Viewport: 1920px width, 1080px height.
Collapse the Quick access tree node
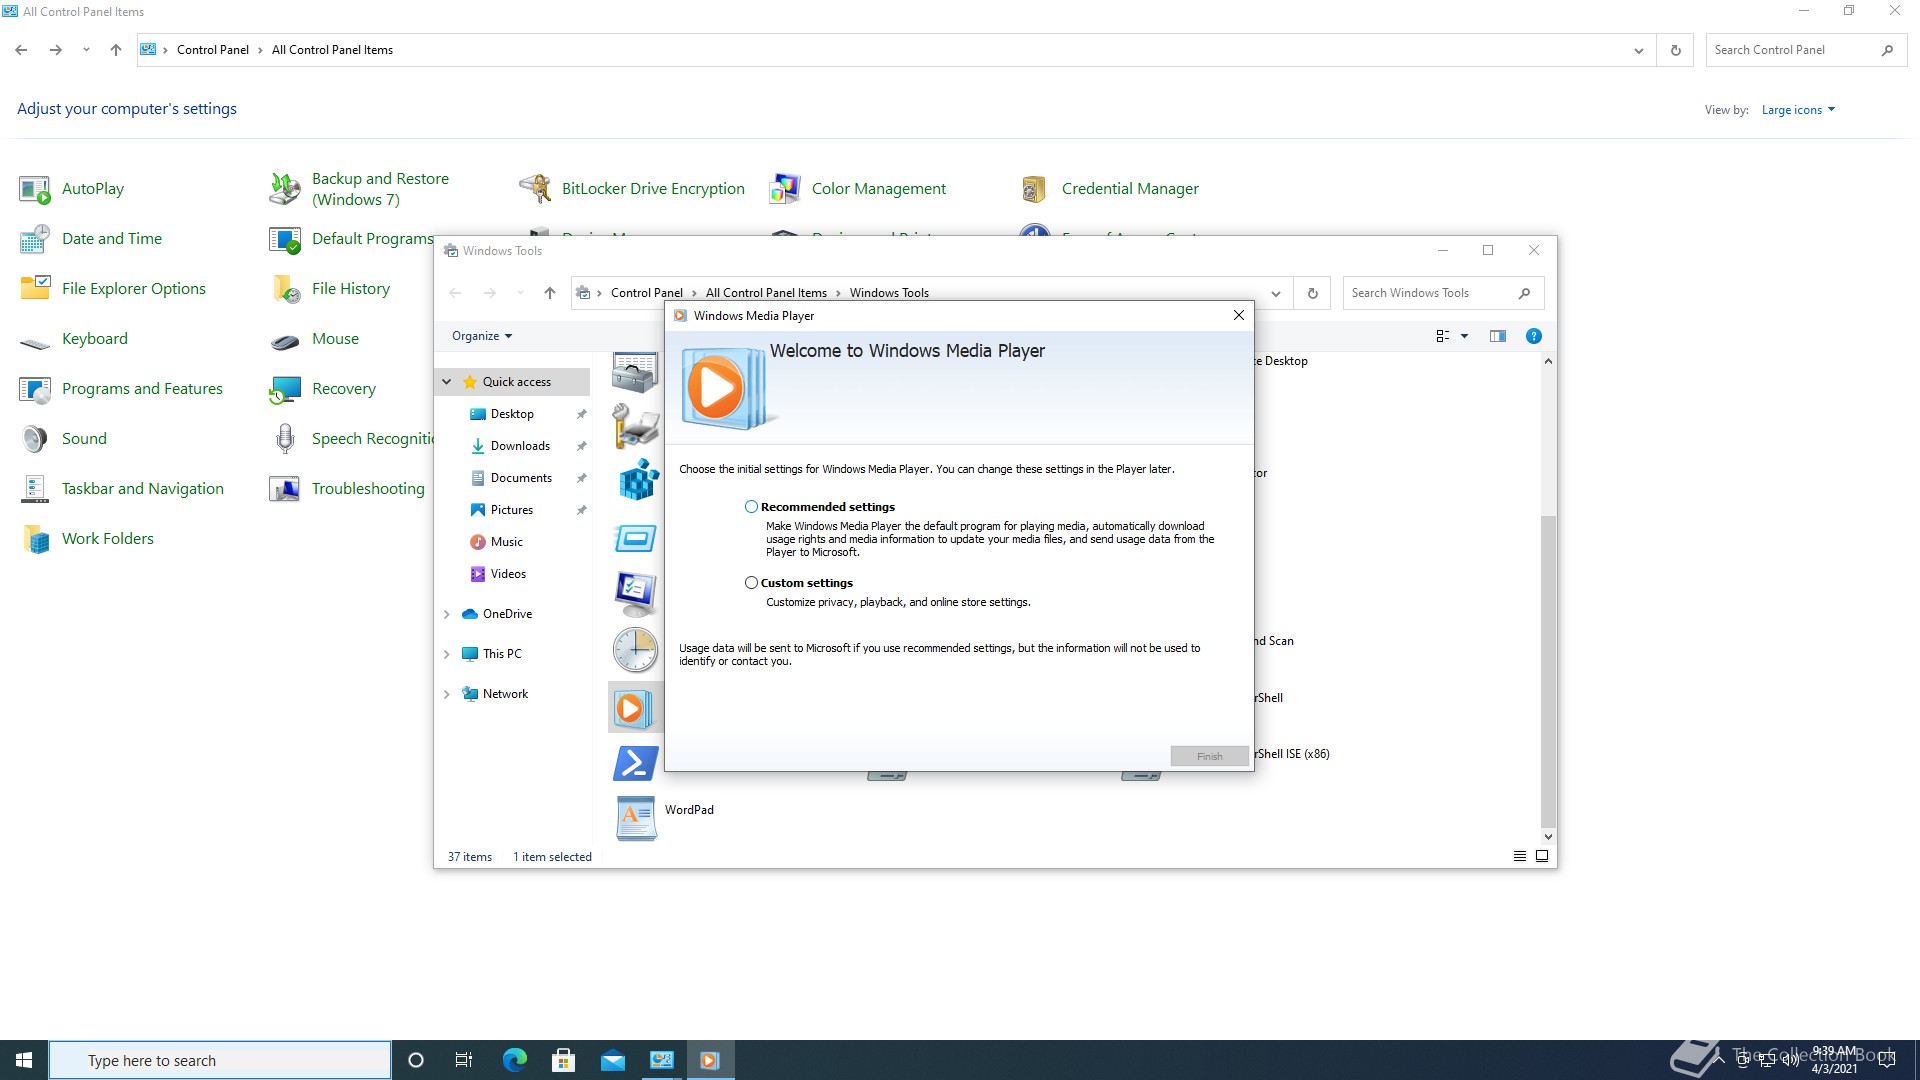pos(447,382)
